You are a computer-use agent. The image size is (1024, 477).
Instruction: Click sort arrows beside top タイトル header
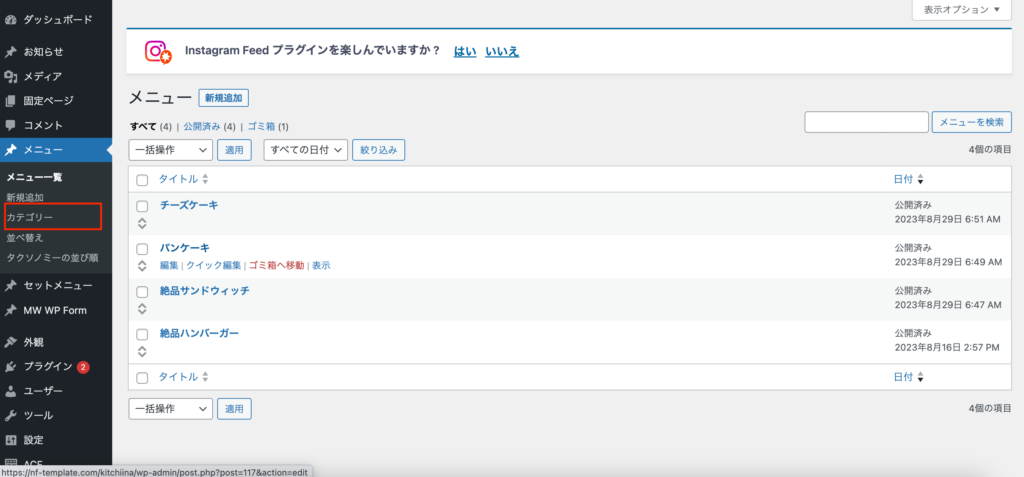coord(205,179)
